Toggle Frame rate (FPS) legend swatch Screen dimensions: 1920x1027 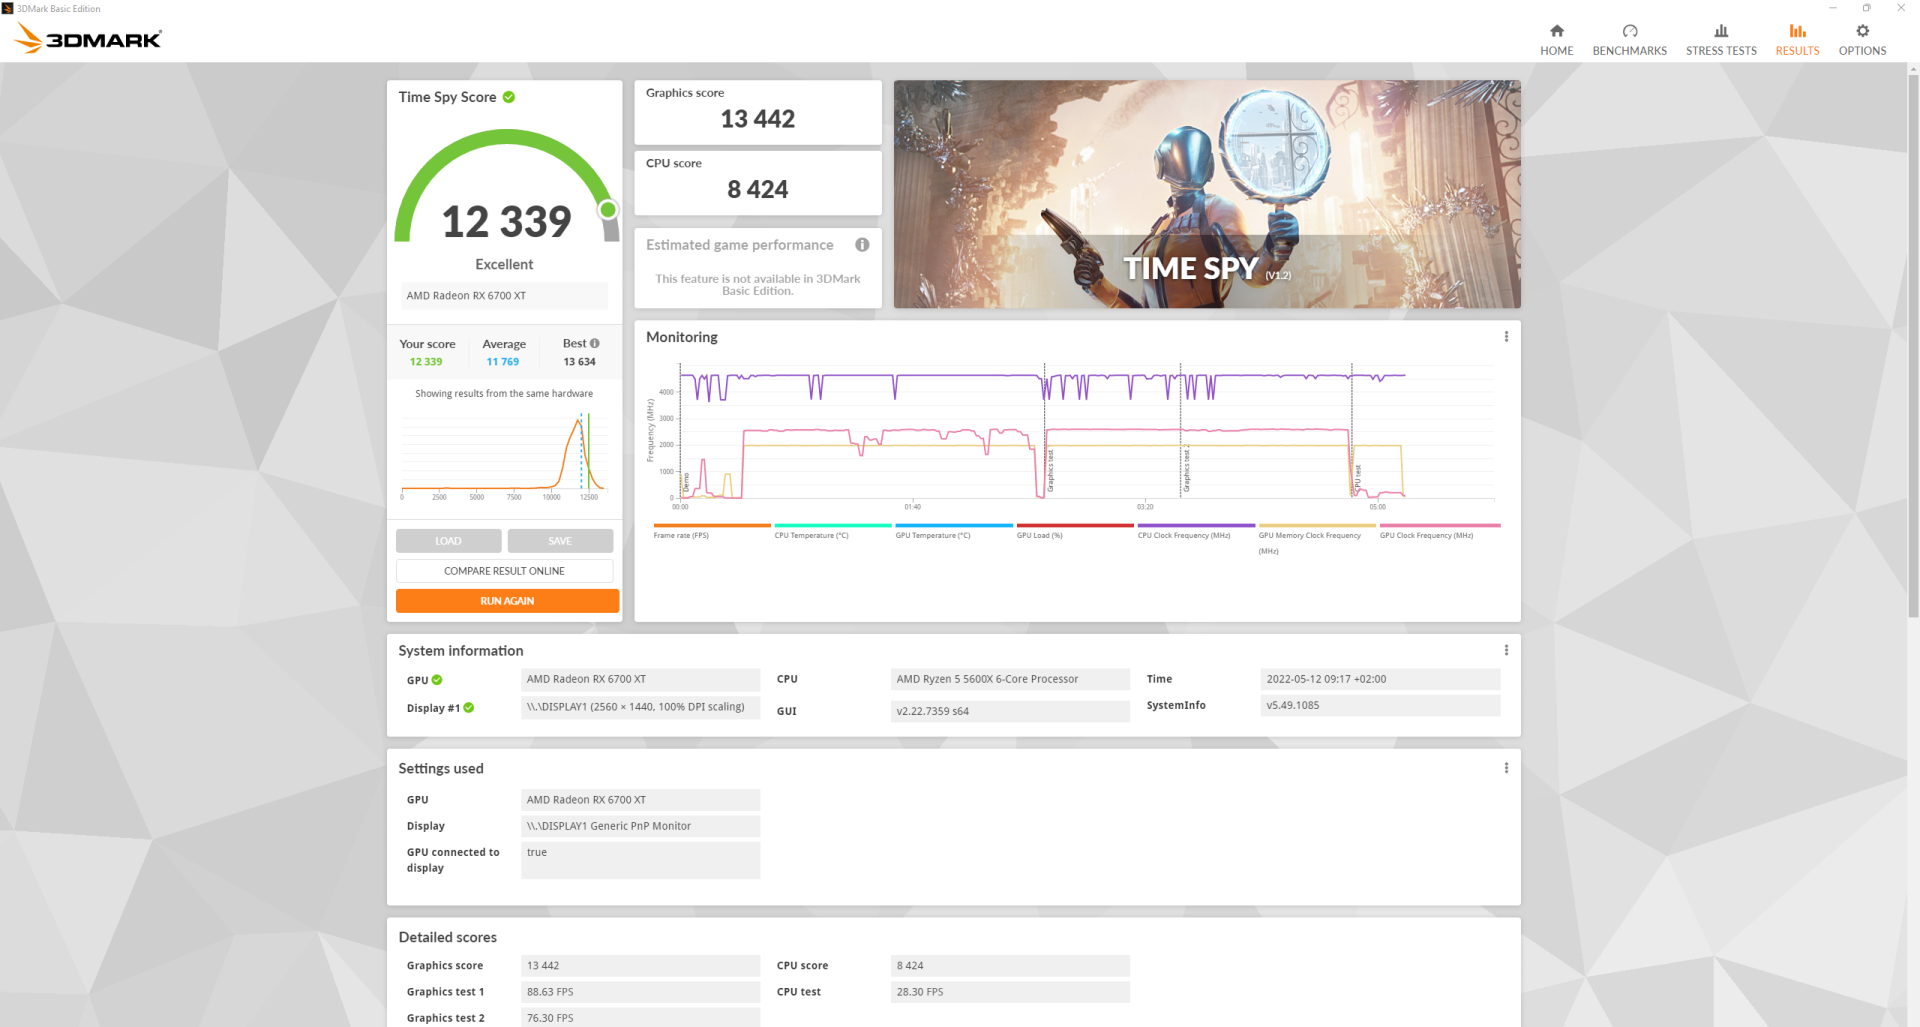click(712, 525)
